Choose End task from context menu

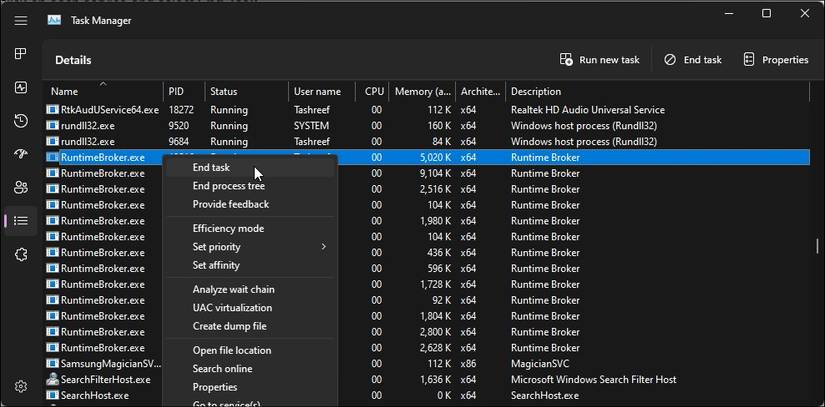[x=250, y=167]
